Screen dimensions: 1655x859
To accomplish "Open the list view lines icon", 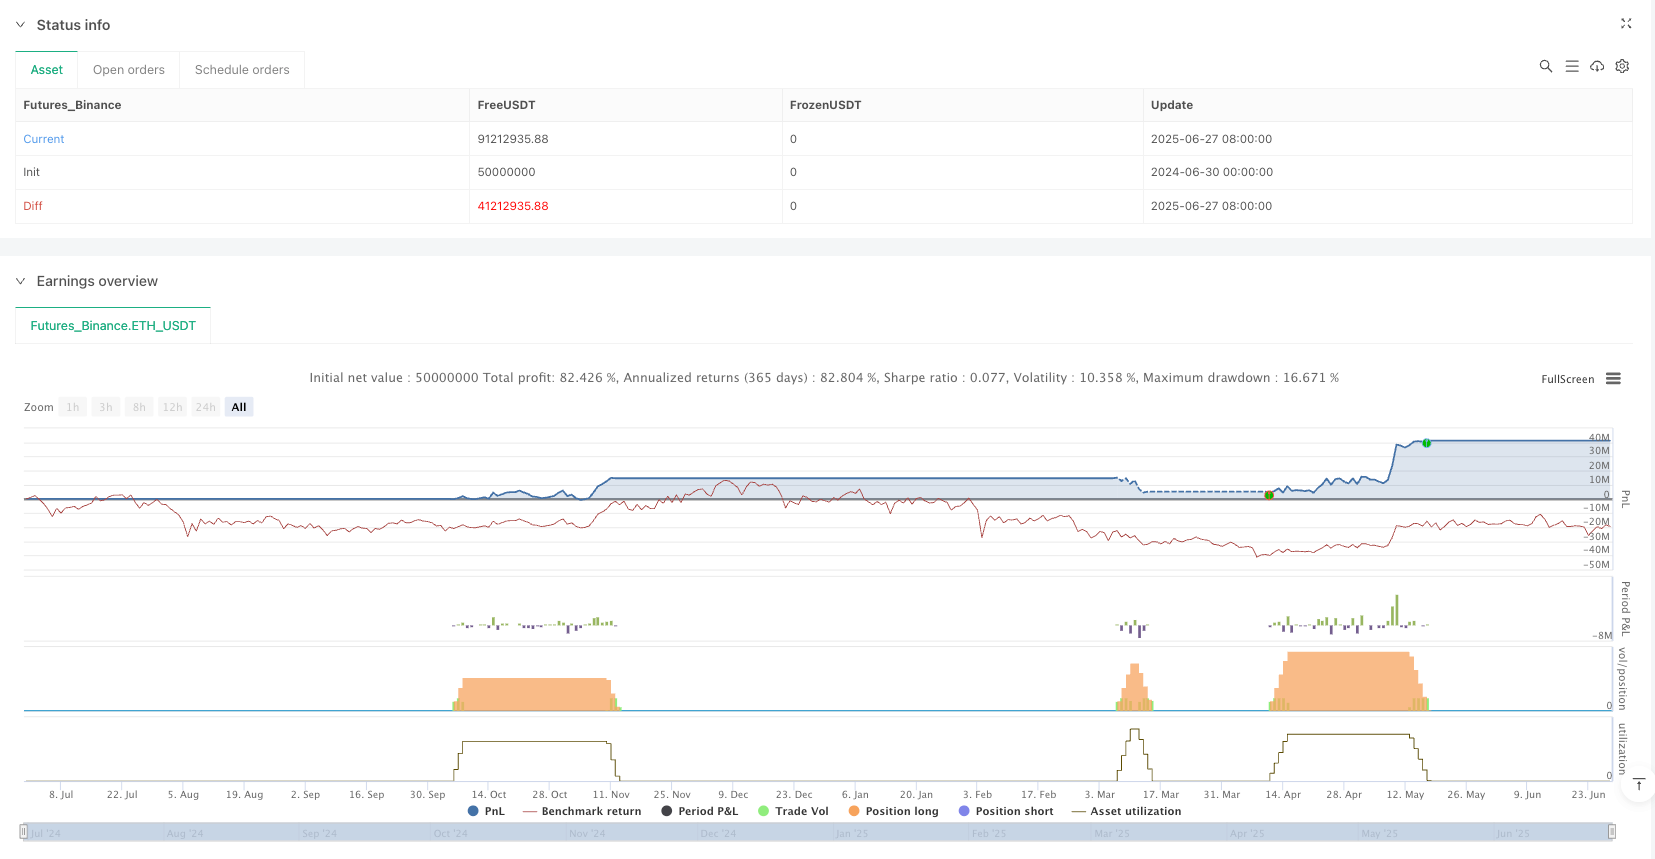I will [x=1571, y=66].
